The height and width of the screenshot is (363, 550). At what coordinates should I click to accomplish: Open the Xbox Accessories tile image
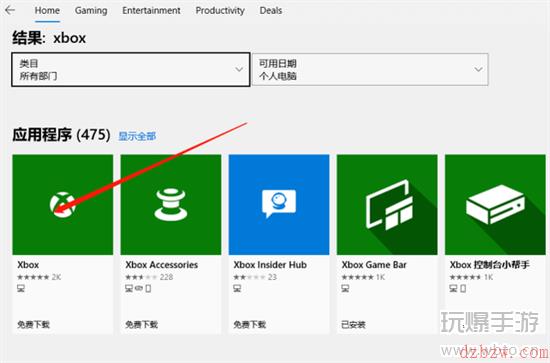(x=171, y=204)
